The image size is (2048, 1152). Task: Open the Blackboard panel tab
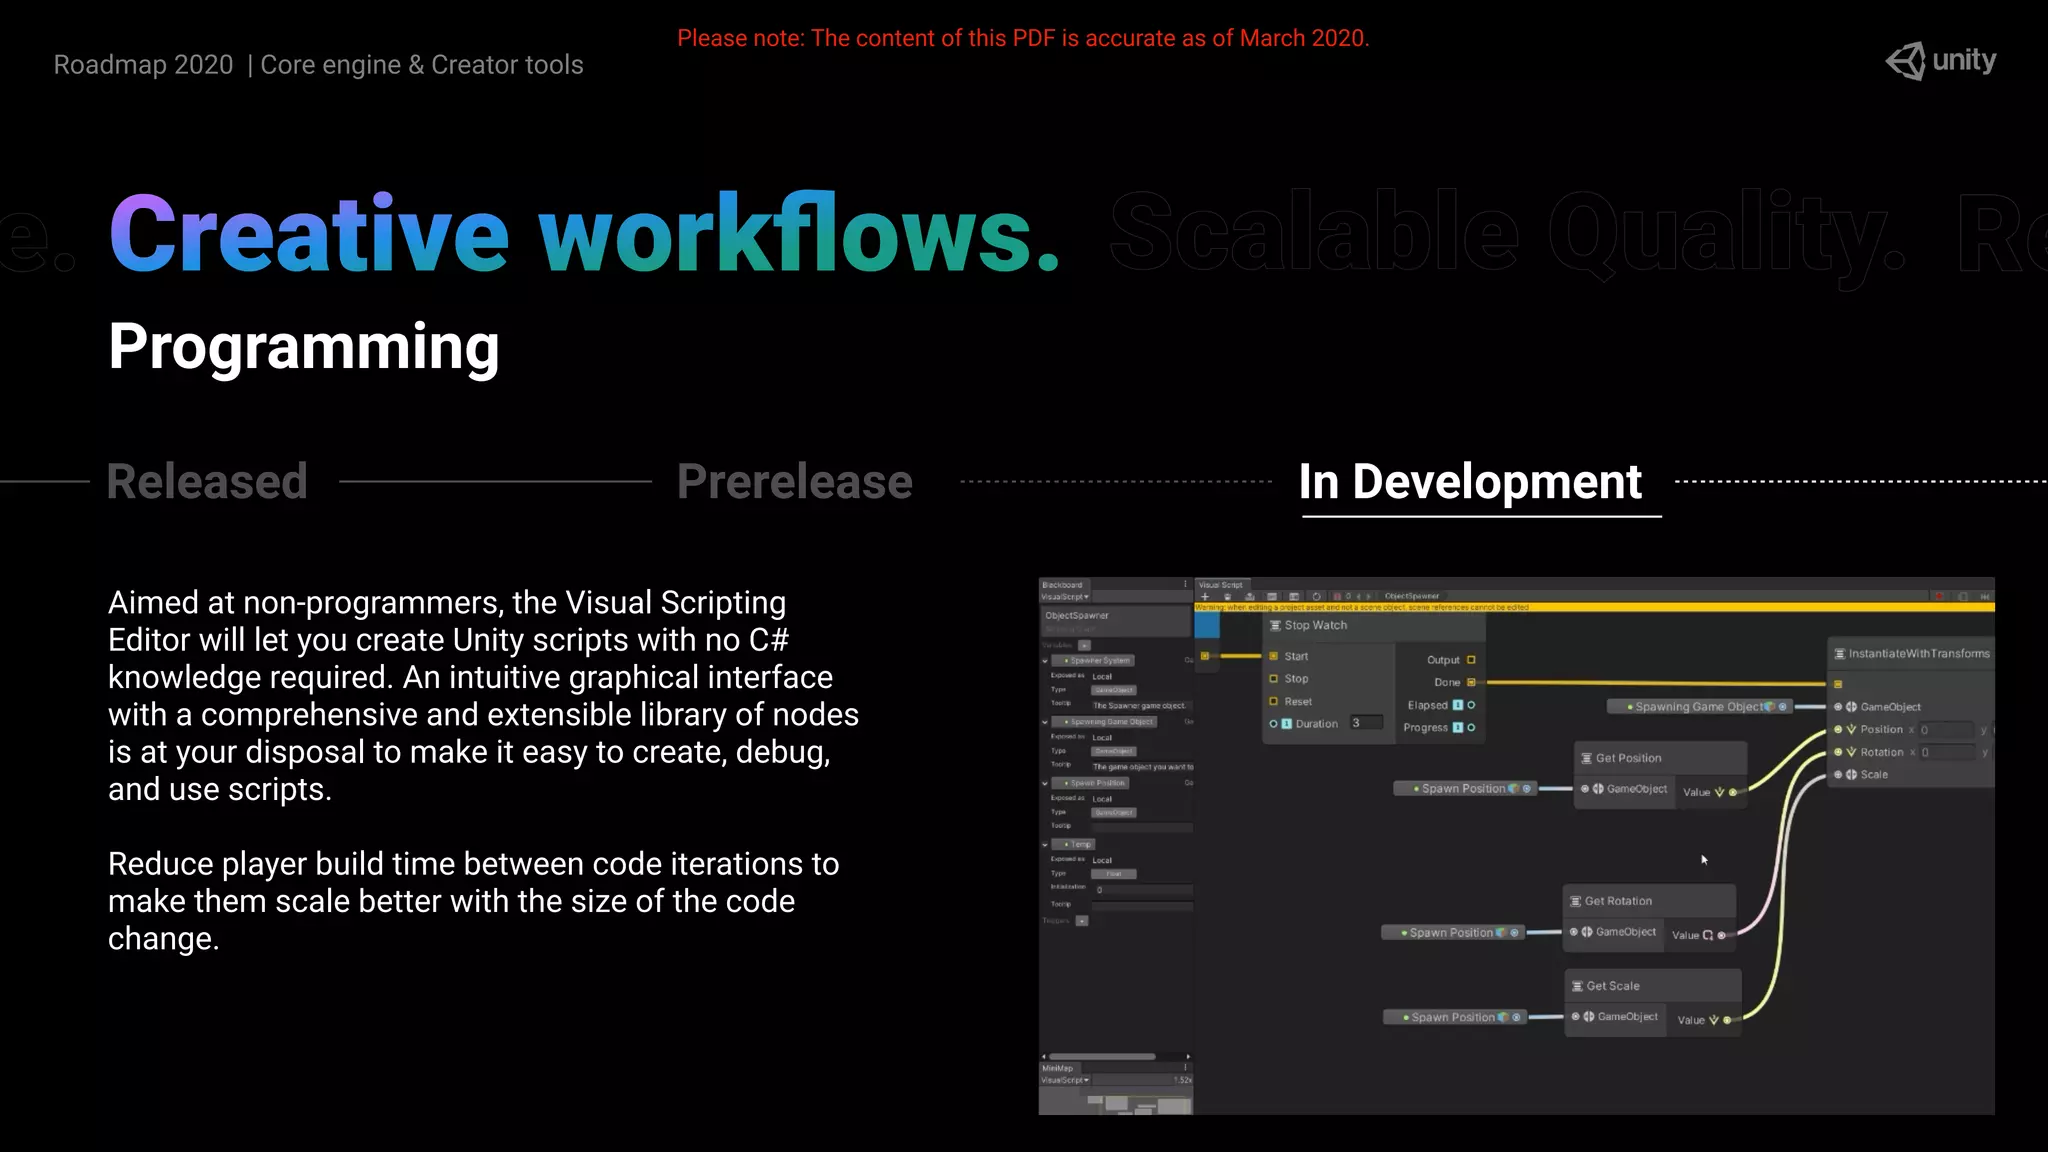[1062, 585]
